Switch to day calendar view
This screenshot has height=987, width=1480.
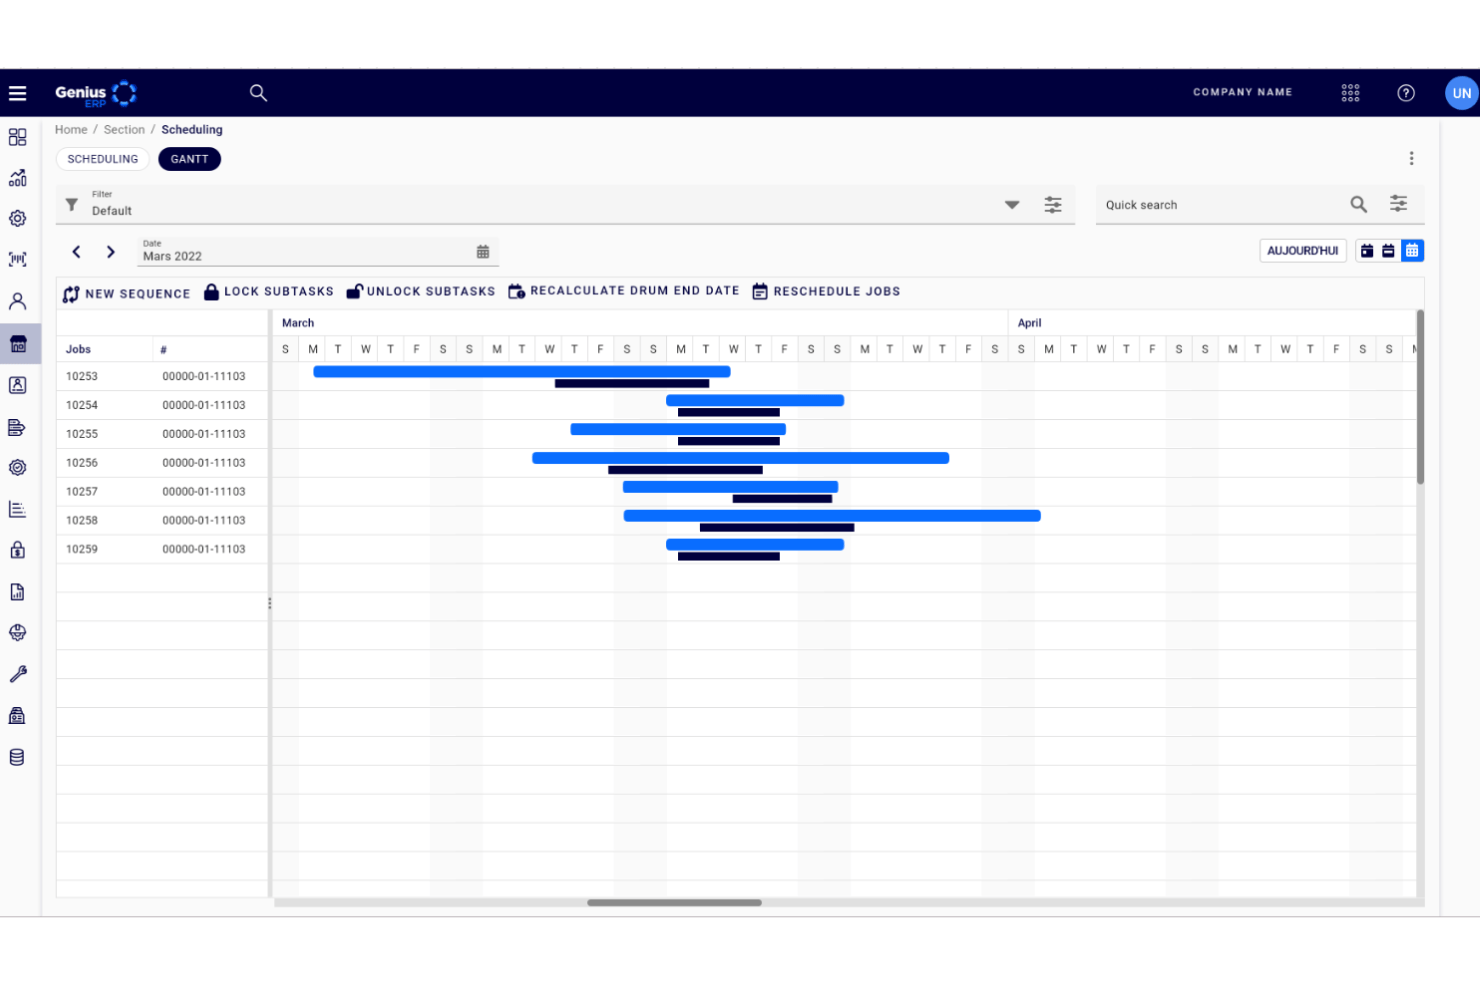tap(1366, 251)
